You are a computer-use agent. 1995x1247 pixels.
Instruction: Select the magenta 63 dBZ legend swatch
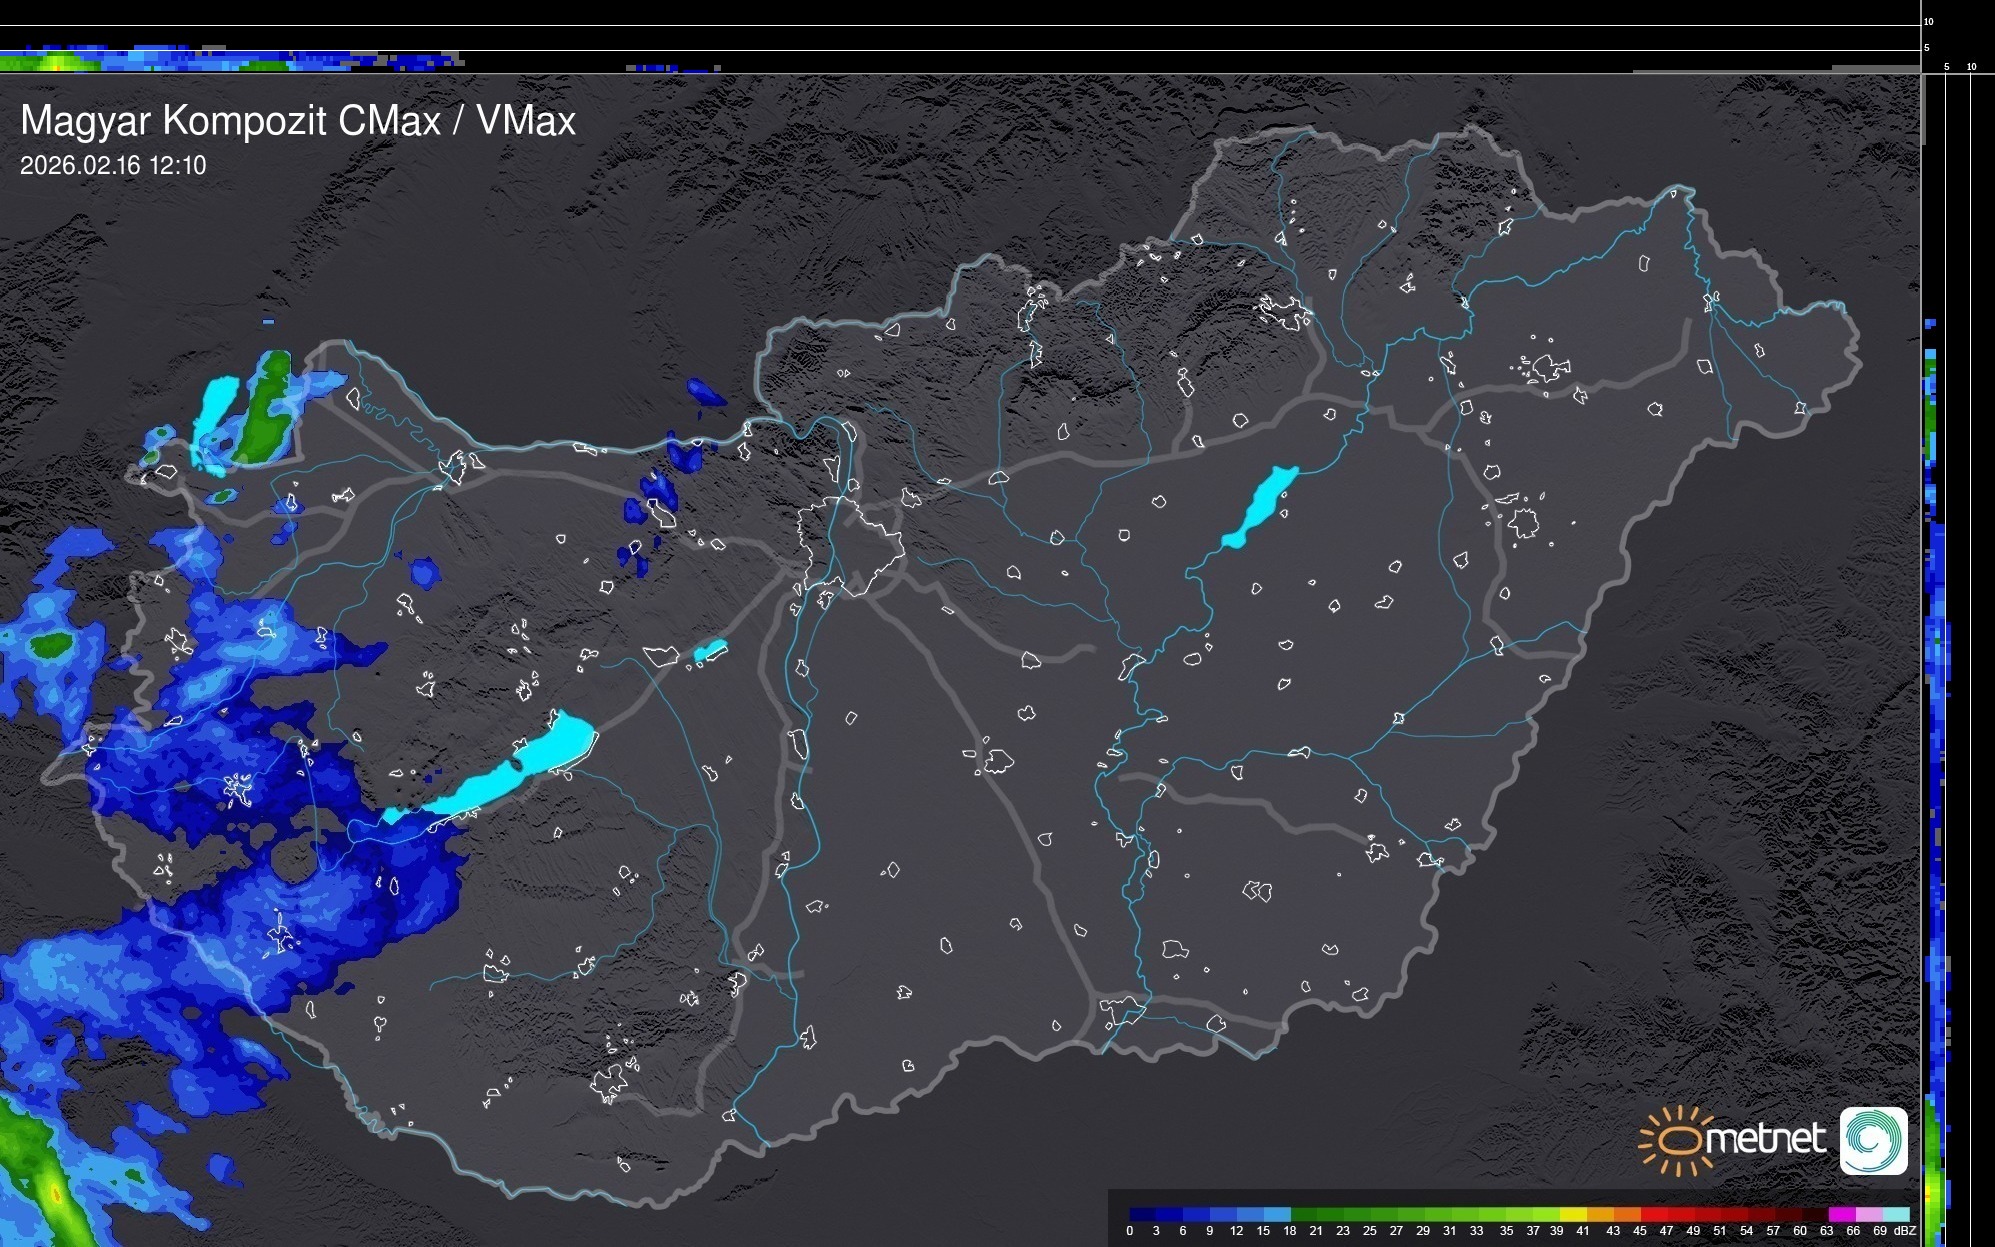(x=1842, y=1215)
